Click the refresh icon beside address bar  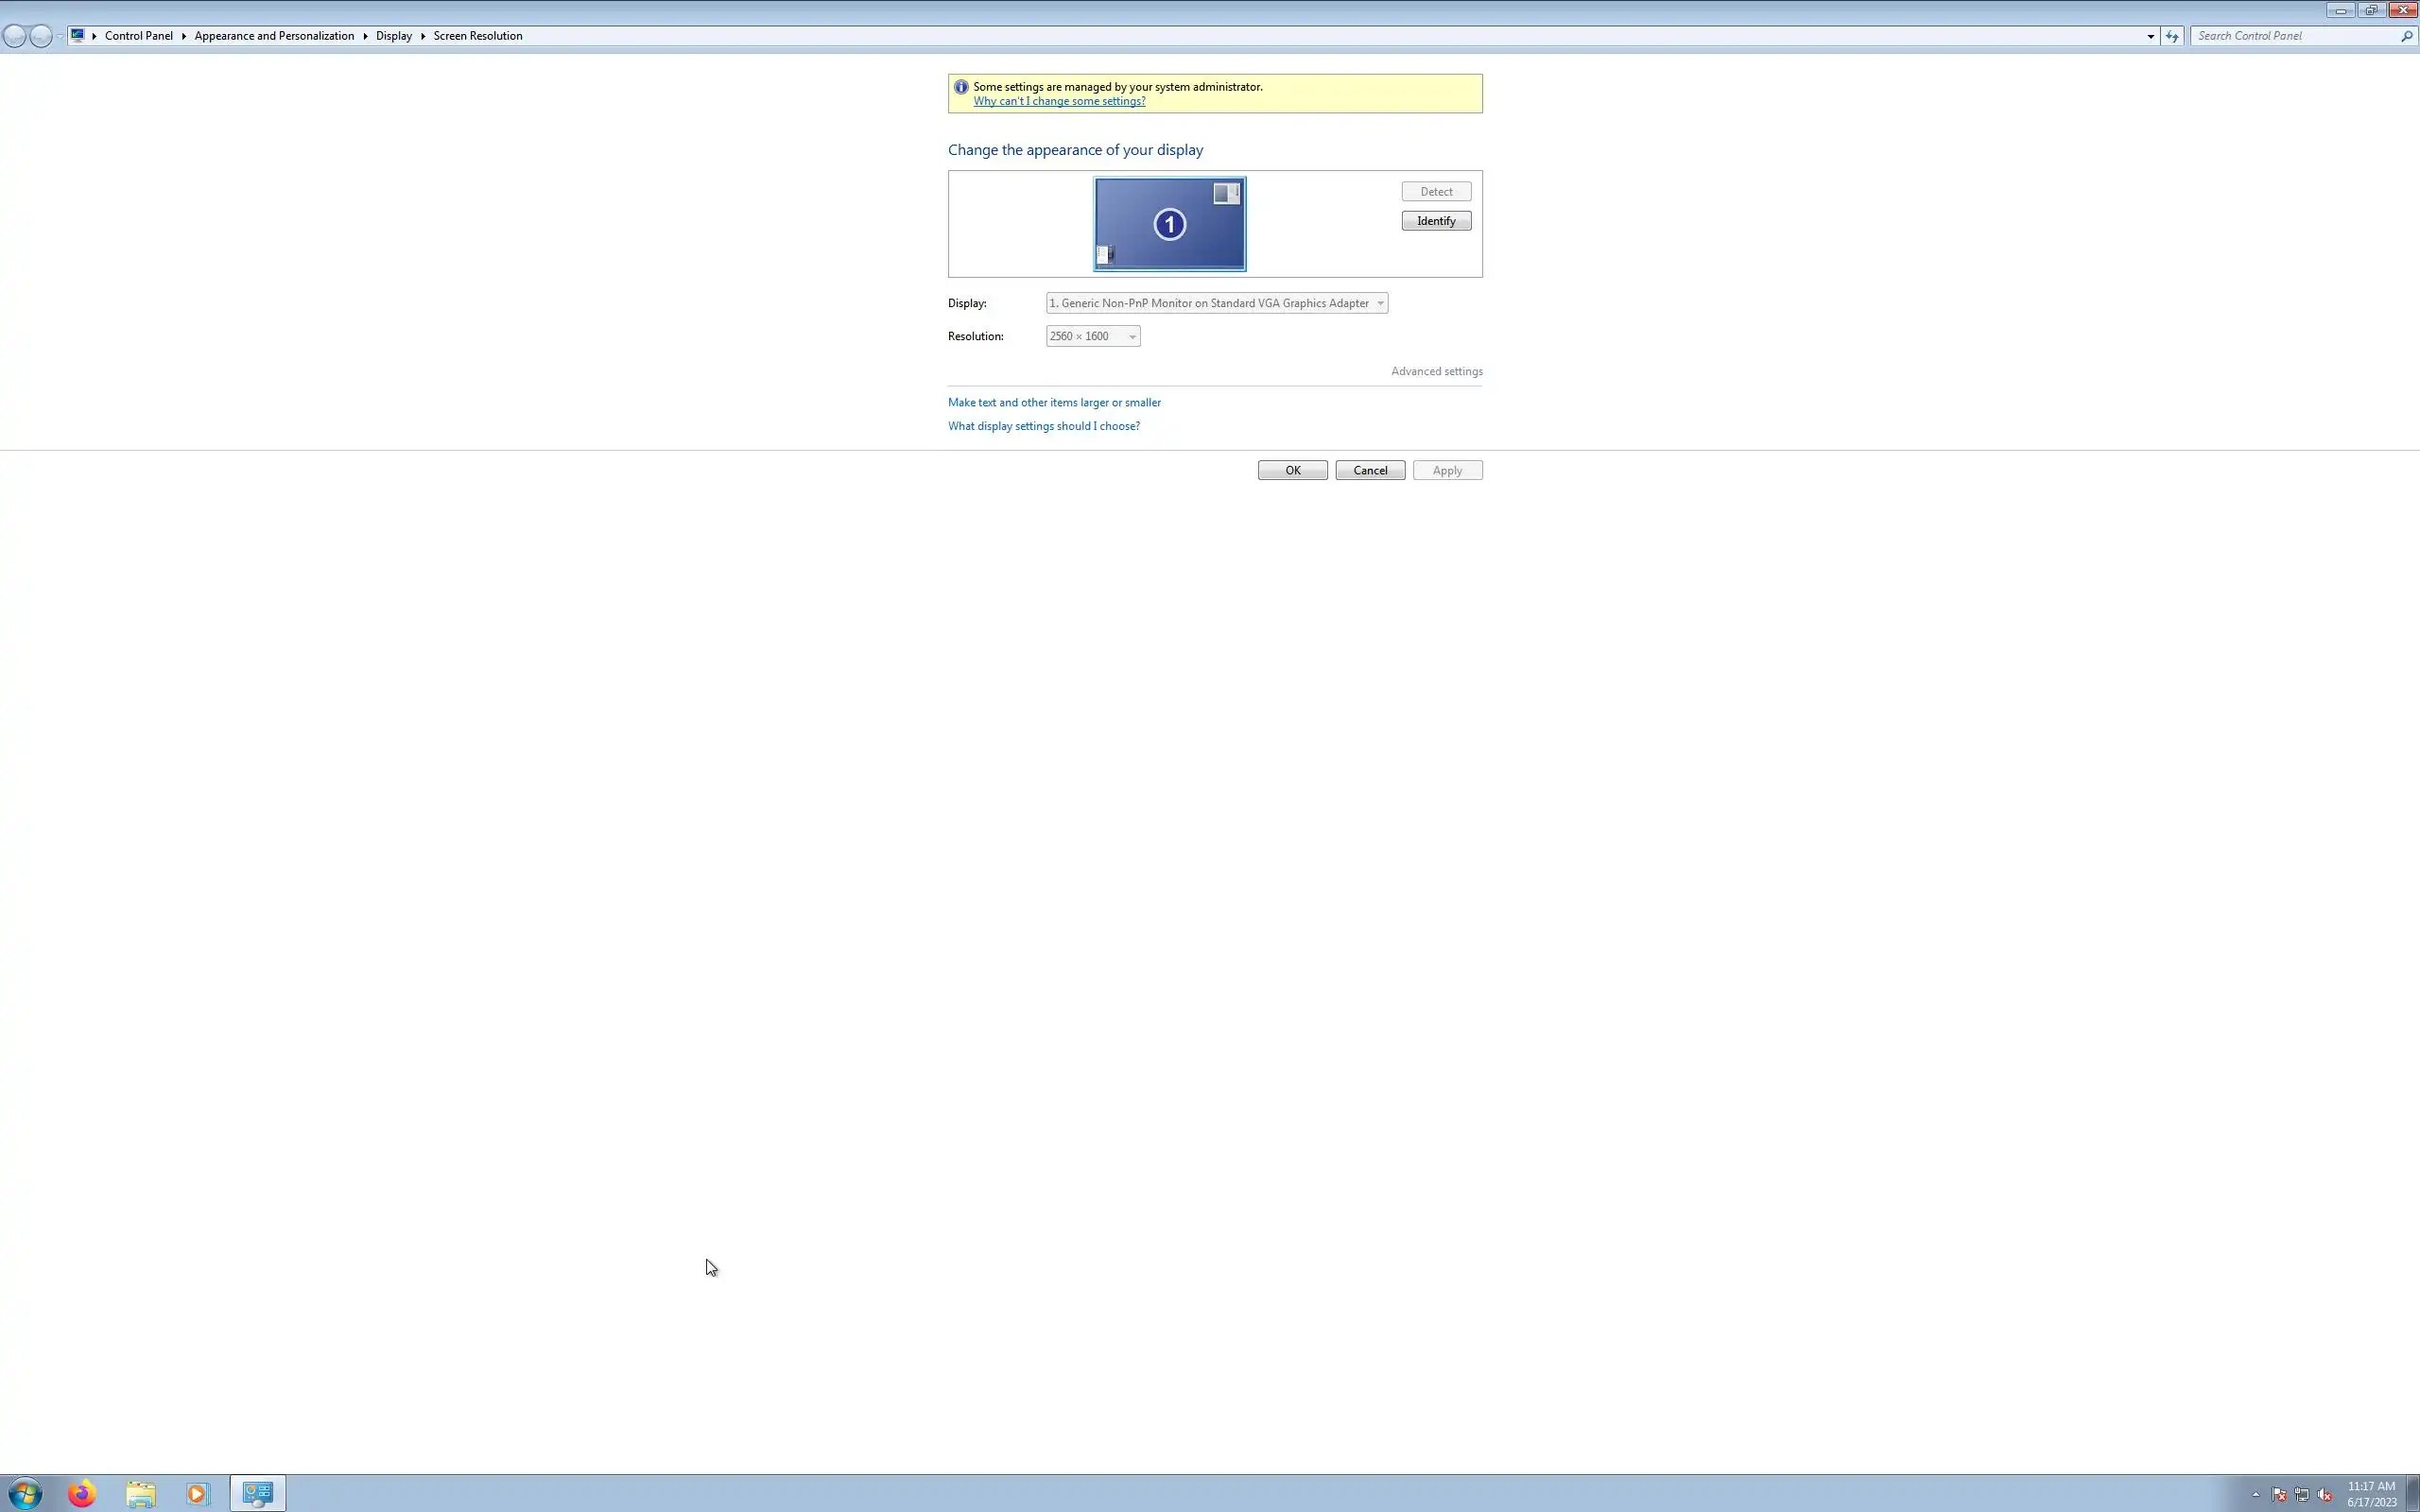tap(2172, 36)
